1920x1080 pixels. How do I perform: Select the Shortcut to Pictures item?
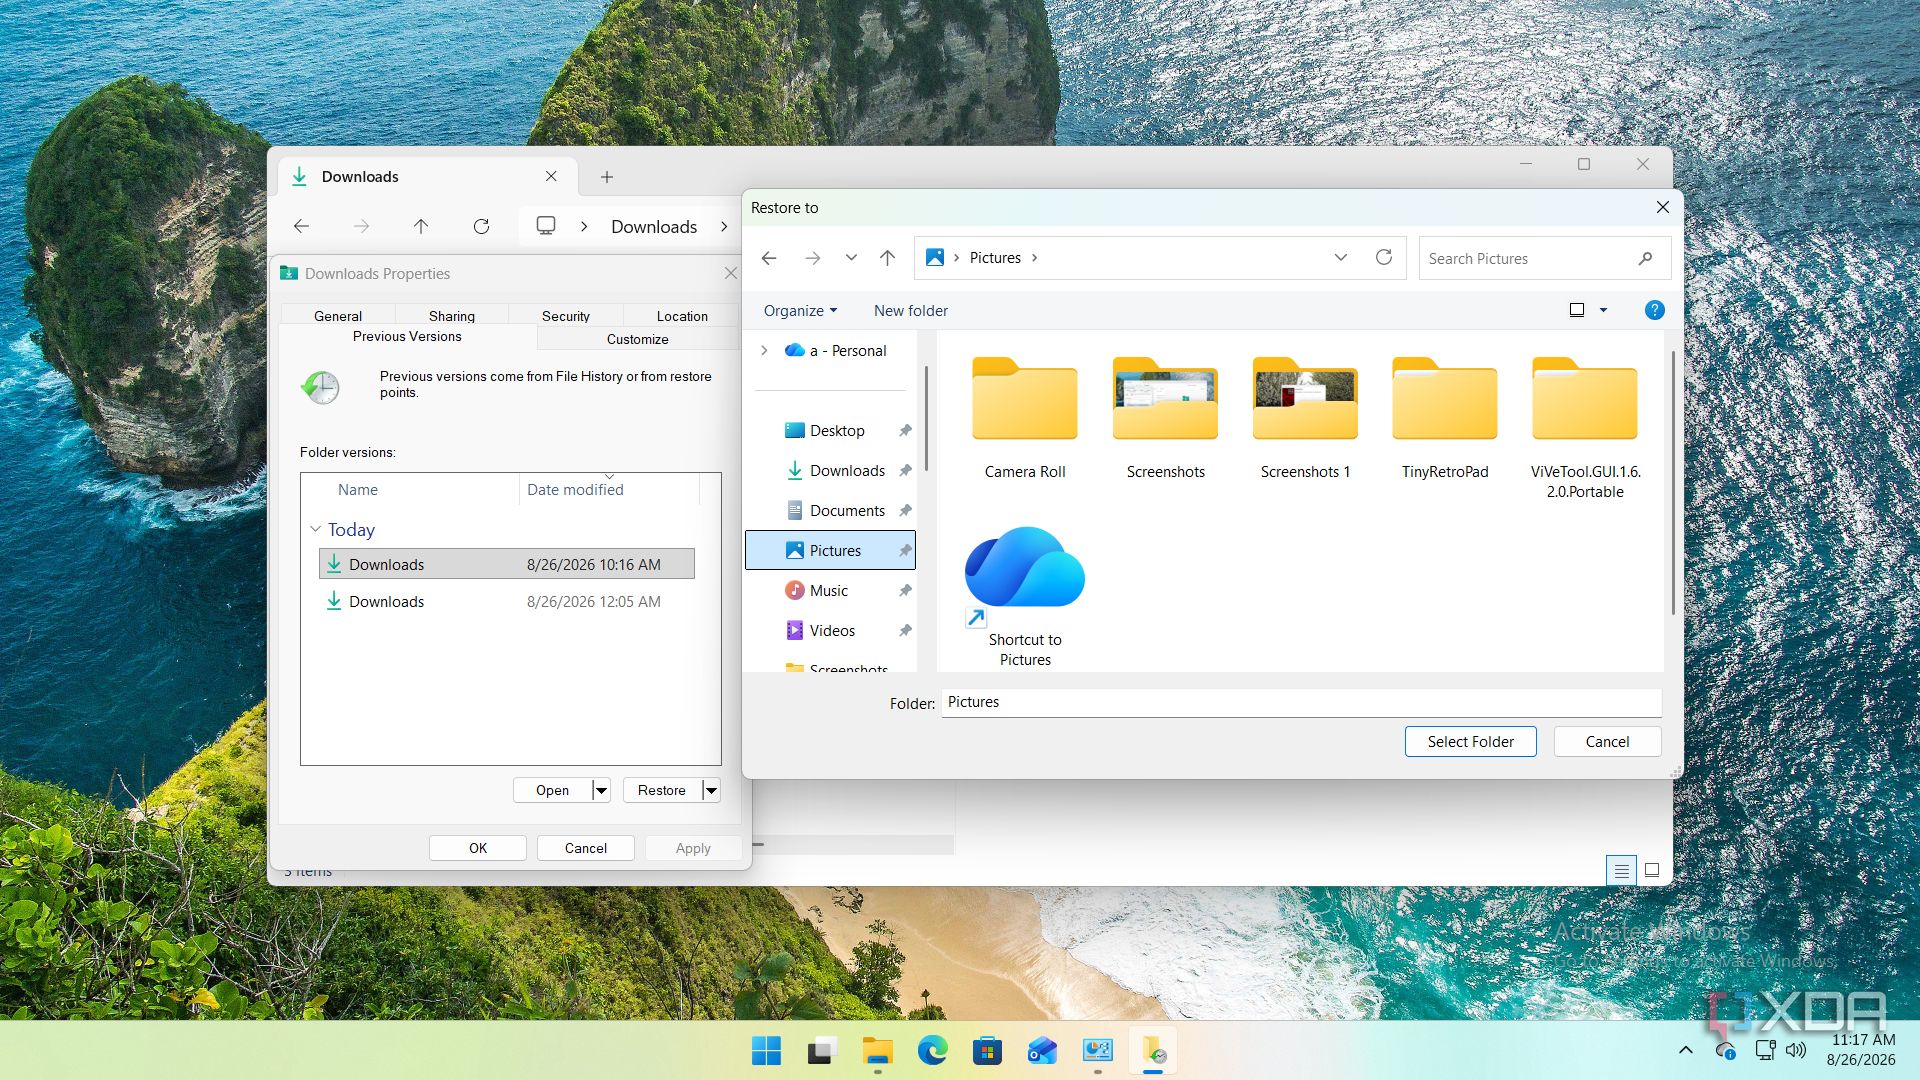click(1025, 597)
